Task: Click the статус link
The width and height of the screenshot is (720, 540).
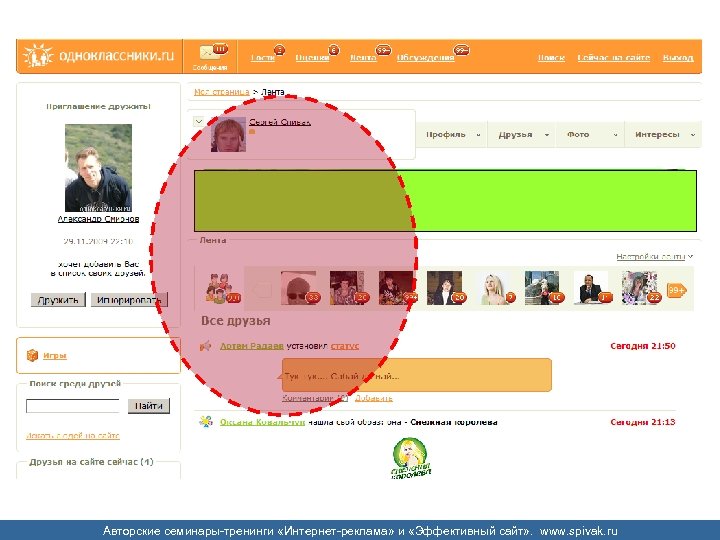Action: (345, 346)
